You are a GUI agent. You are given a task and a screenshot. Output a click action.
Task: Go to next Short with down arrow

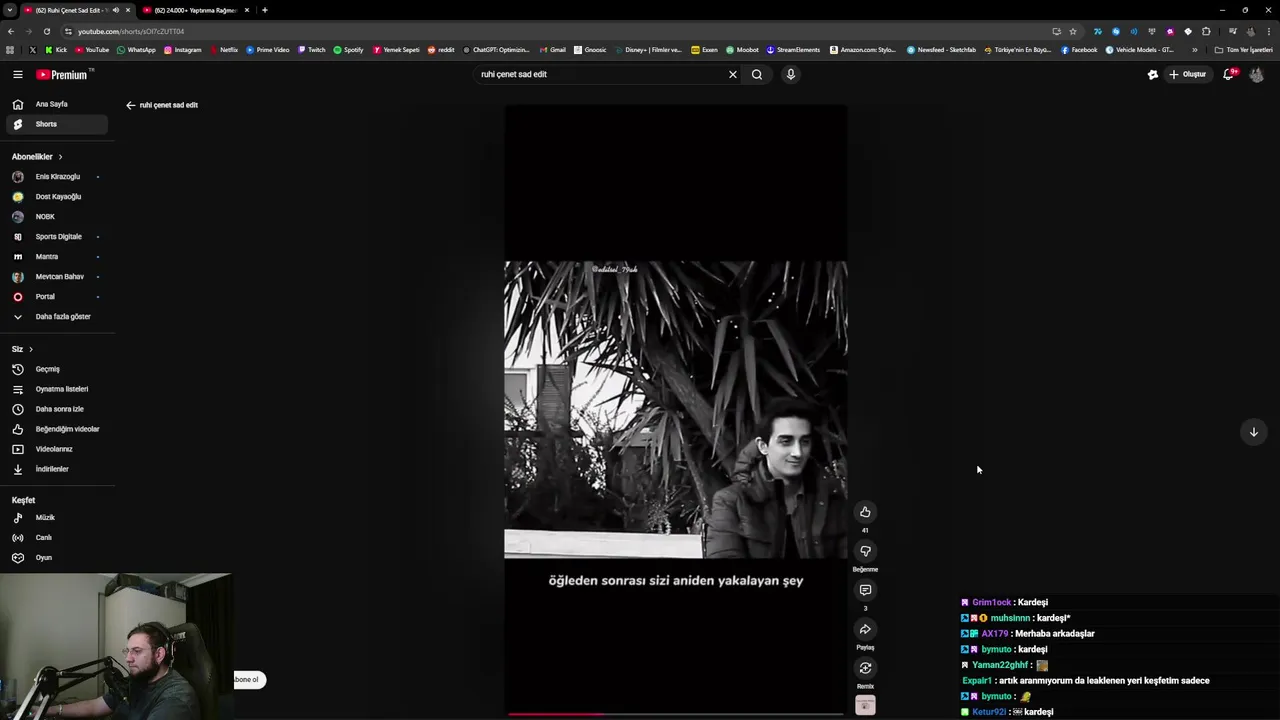[x=1253, y=432]
